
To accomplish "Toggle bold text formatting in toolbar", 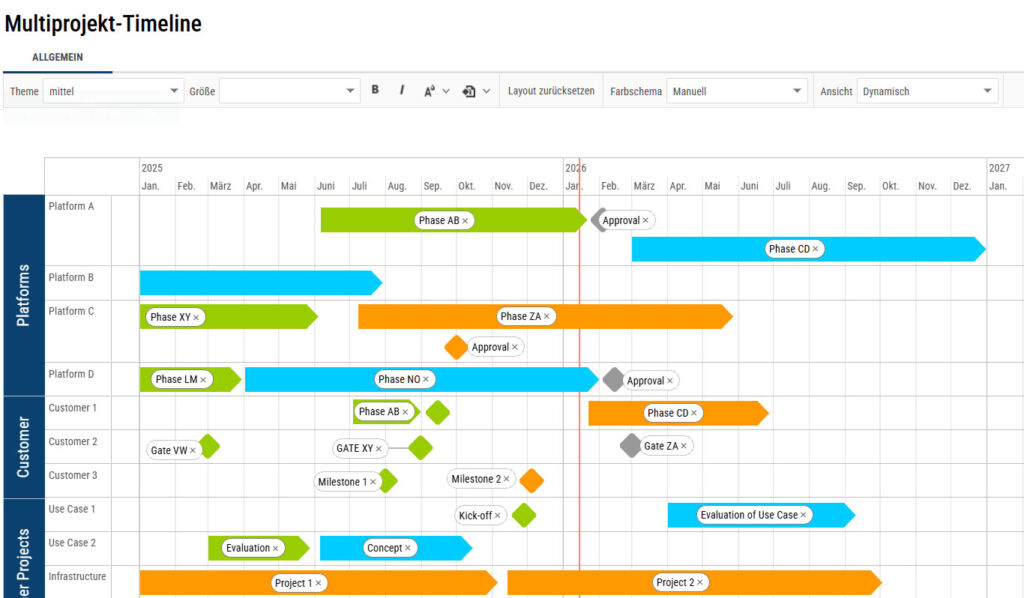I will (x=375, y=90).
